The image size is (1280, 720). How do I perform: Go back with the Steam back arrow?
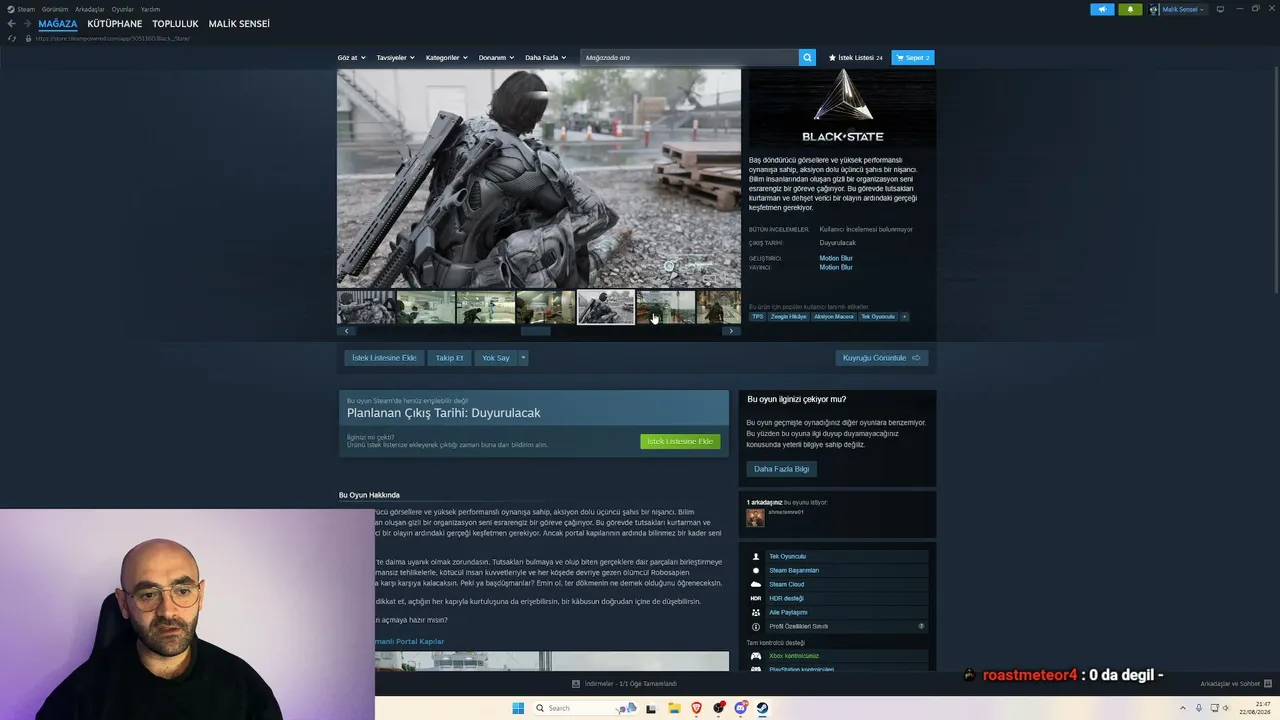click(12, 24)
